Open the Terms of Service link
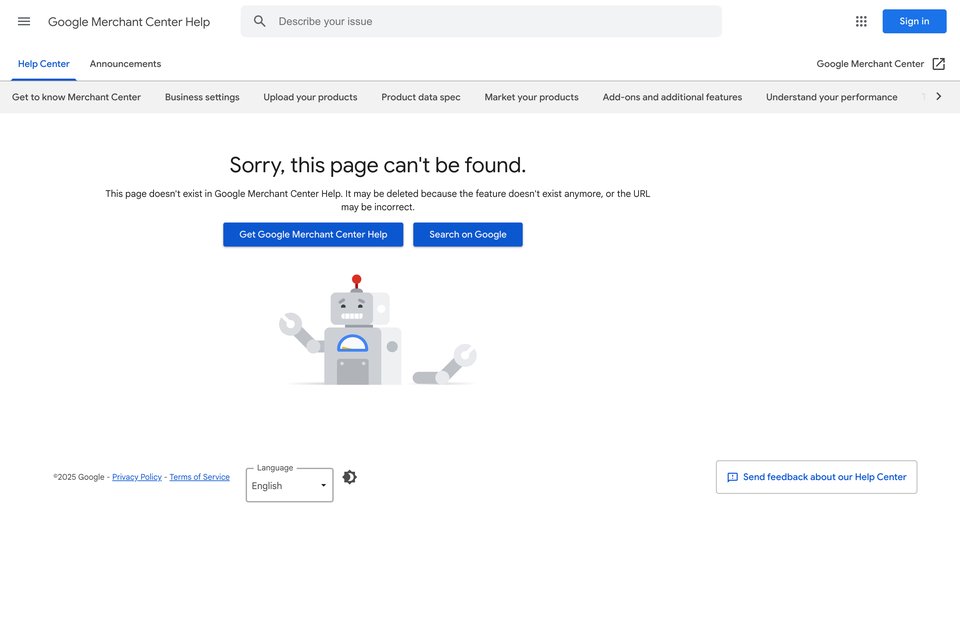The width and height of the screenshot is (960, 627). coord(200,477)
